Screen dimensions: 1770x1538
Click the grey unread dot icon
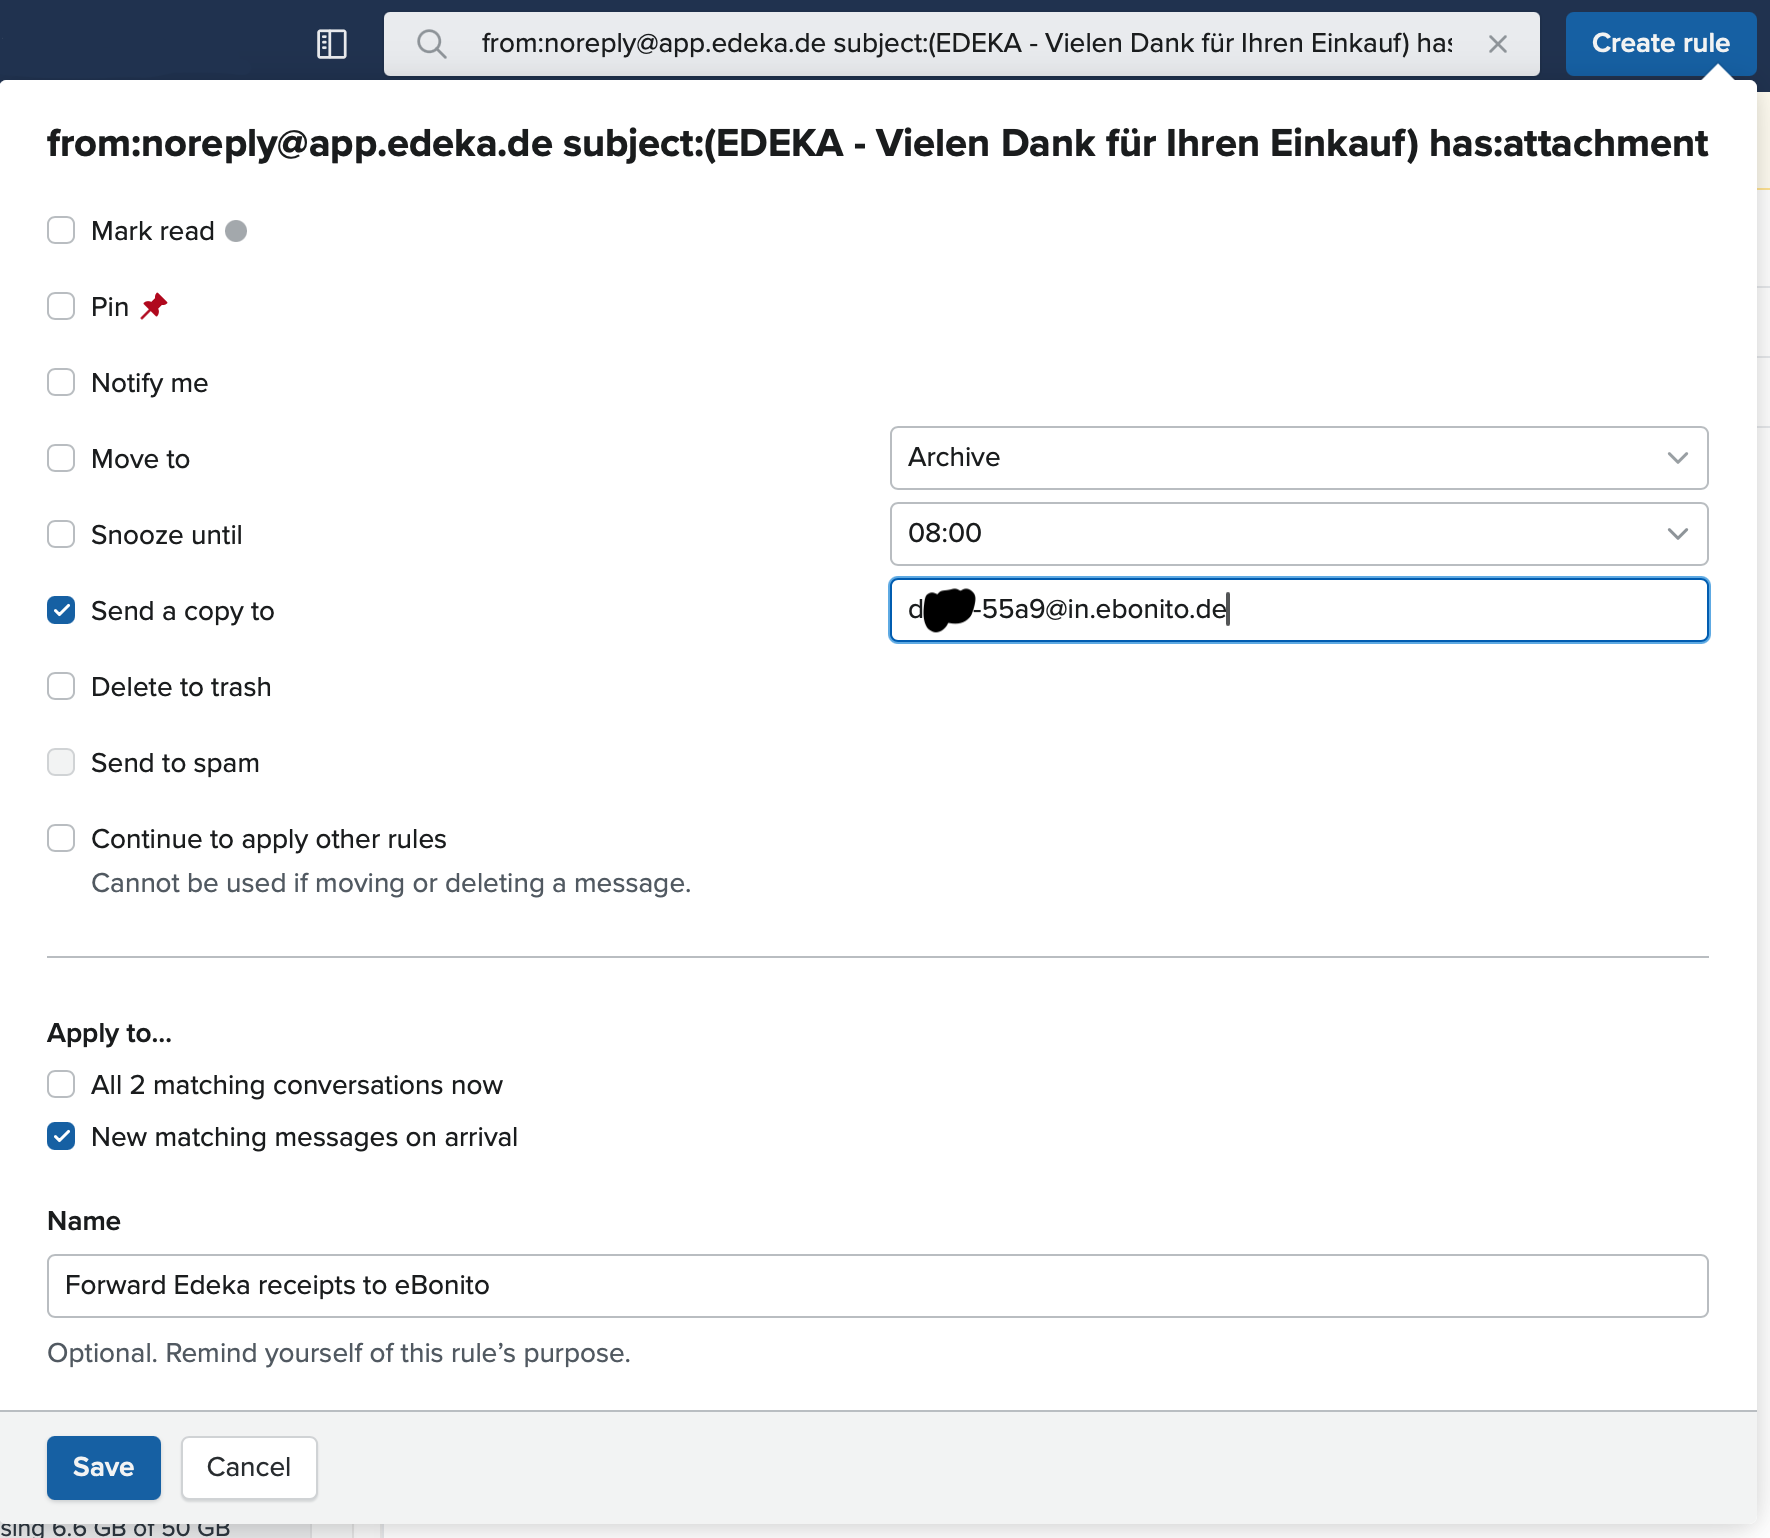tap(236, 231)
